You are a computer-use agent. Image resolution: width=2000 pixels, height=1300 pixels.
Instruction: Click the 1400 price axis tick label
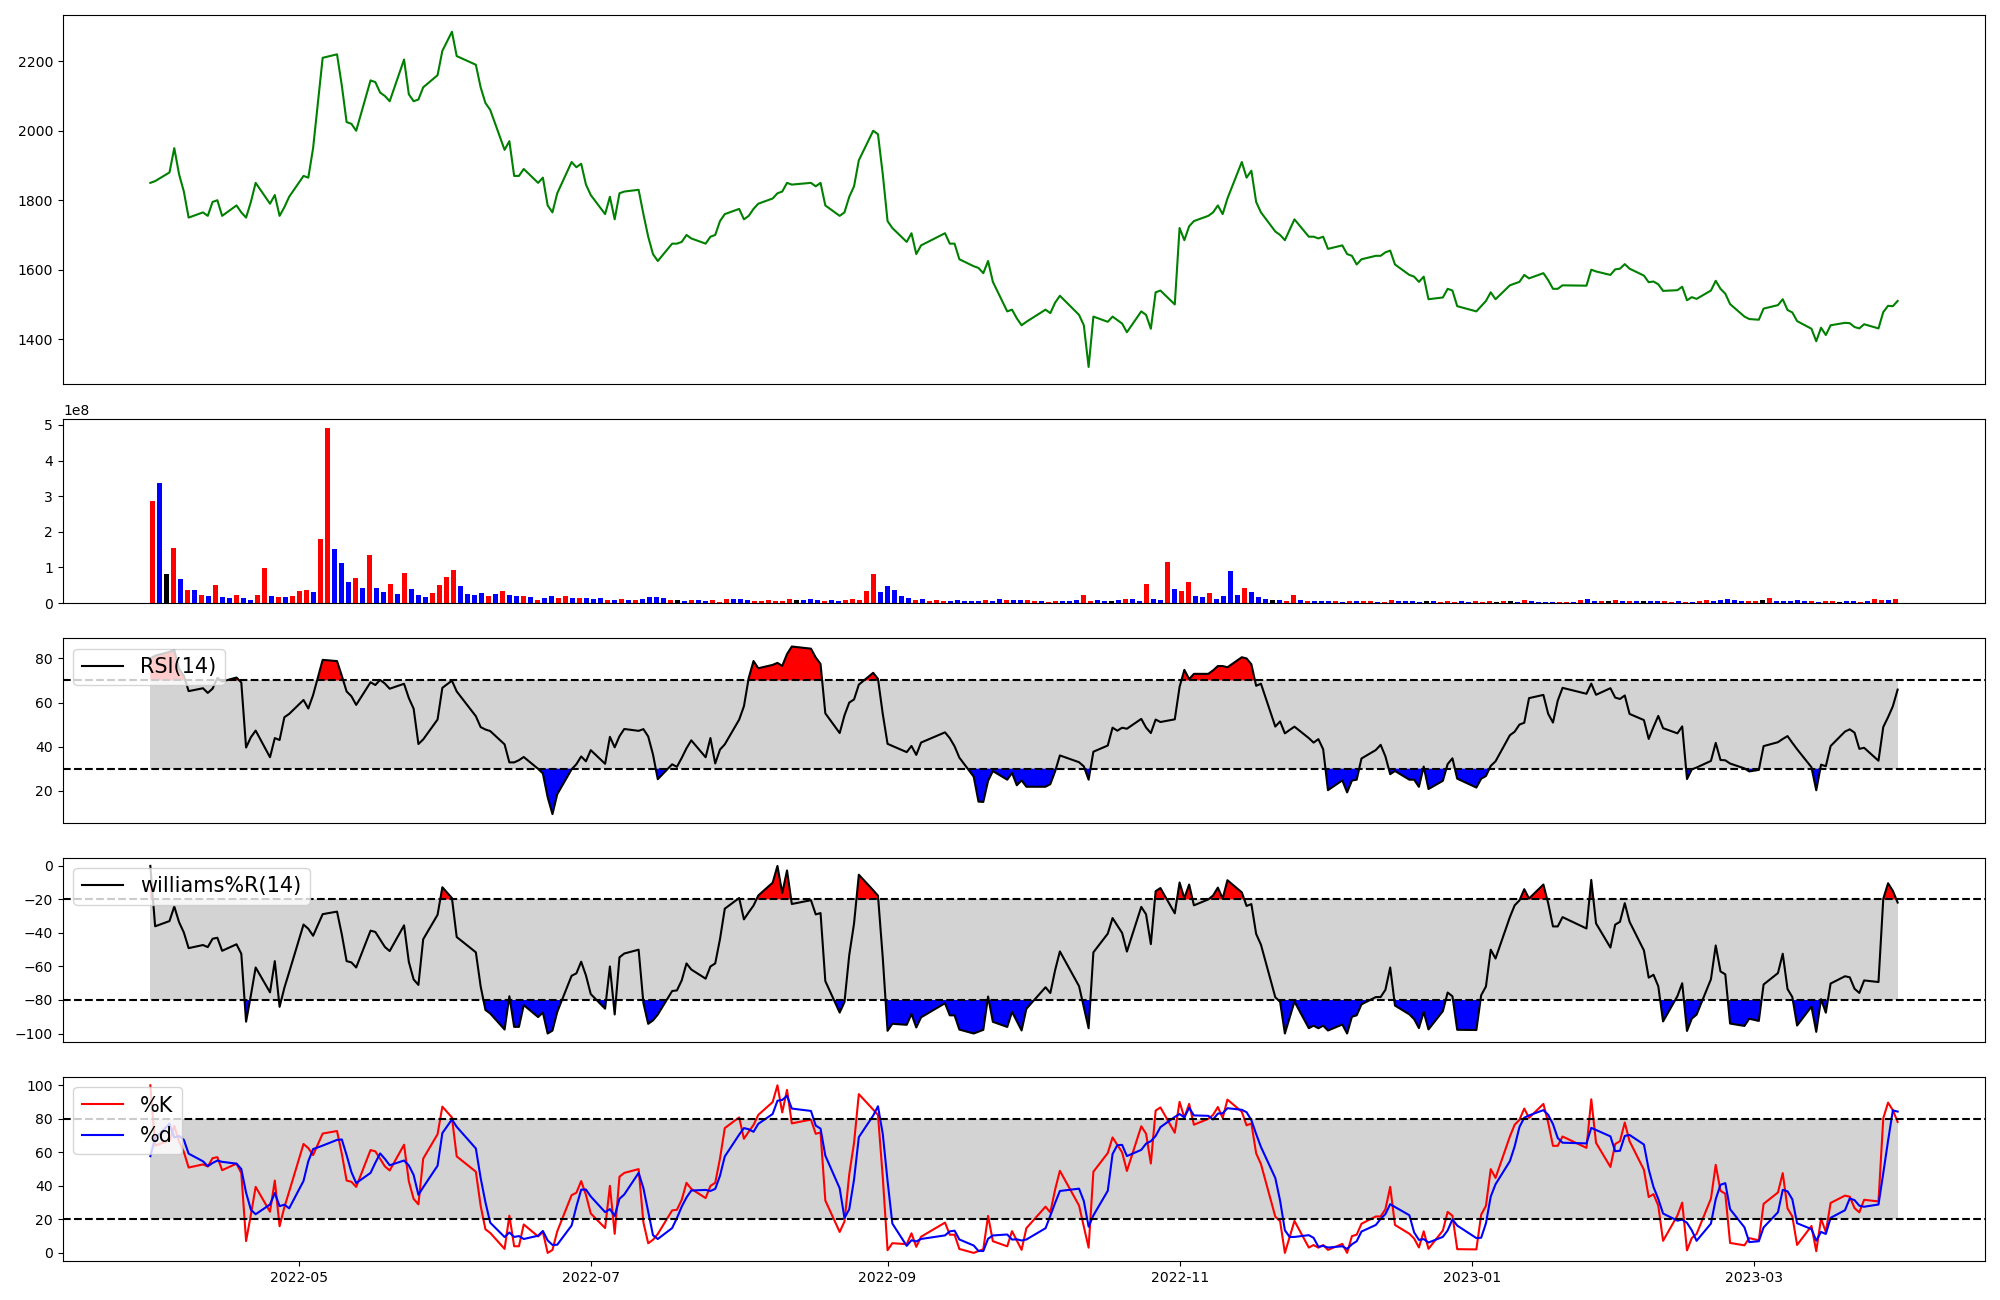coord(36,340)
